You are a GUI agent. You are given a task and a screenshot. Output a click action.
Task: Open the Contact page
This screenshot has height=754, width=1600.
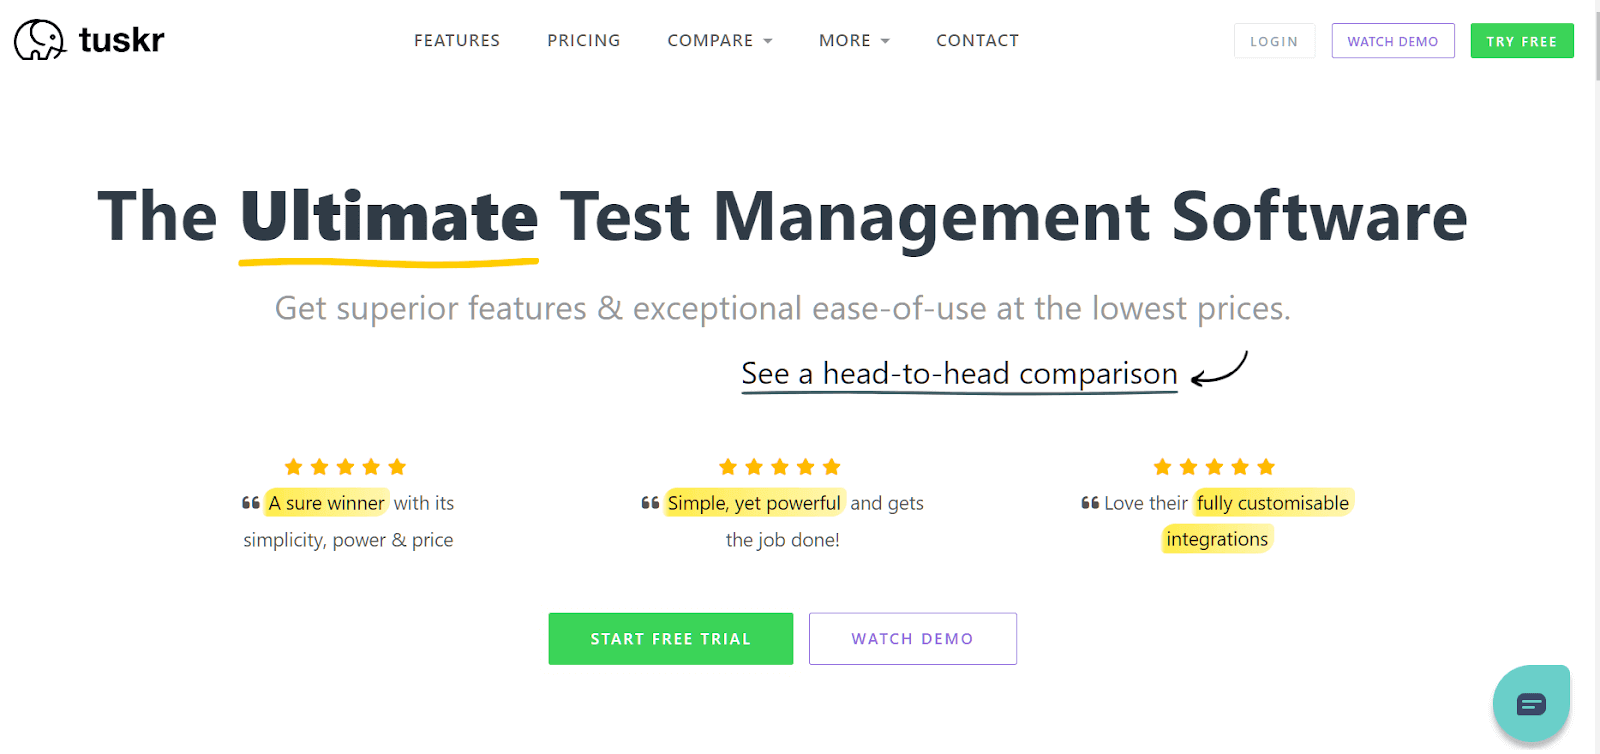click(977, 41)
